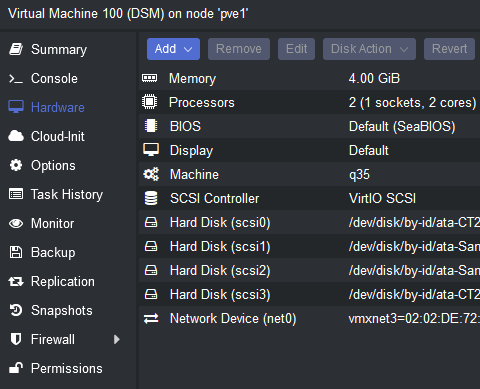
Task: Select 'Hard Disk (scsi3)' label
Action: pyautogui.click(x=220, y=295)
